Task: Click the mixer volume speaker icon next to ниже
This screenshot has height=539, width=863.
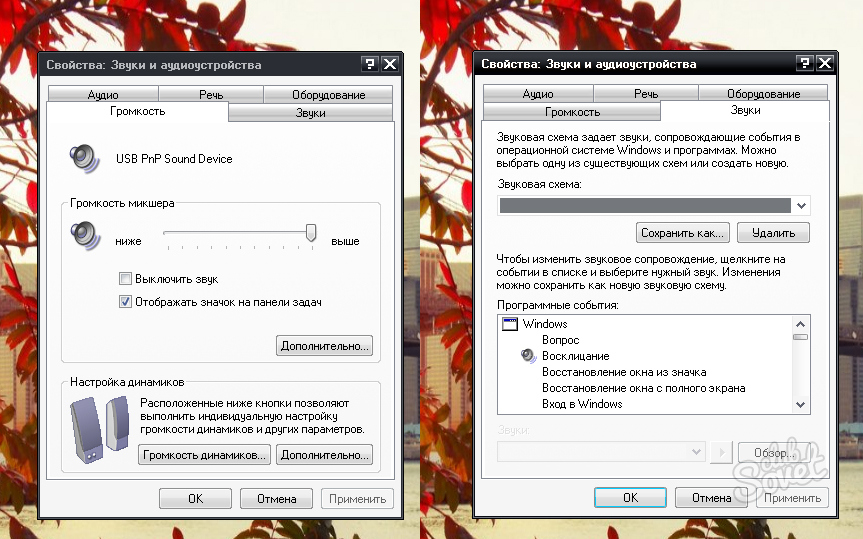Action: click(x=82, y=234)
